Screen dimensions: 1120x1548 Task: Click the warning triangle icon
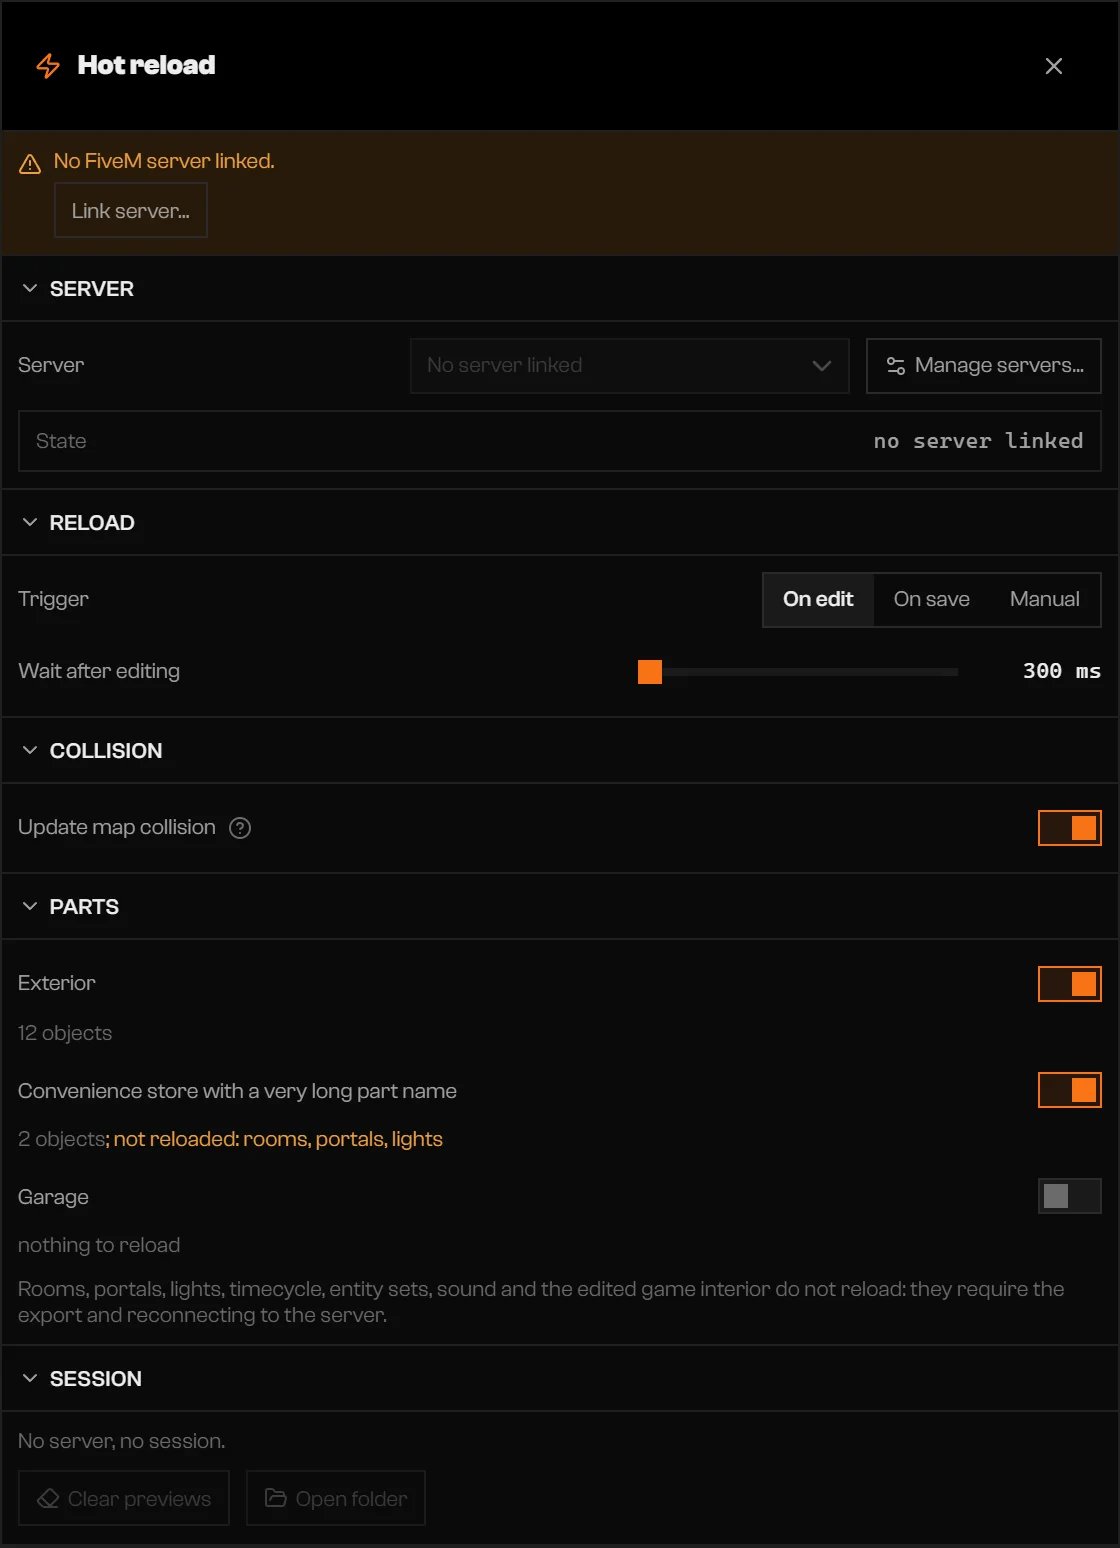[x=30, y=163]
